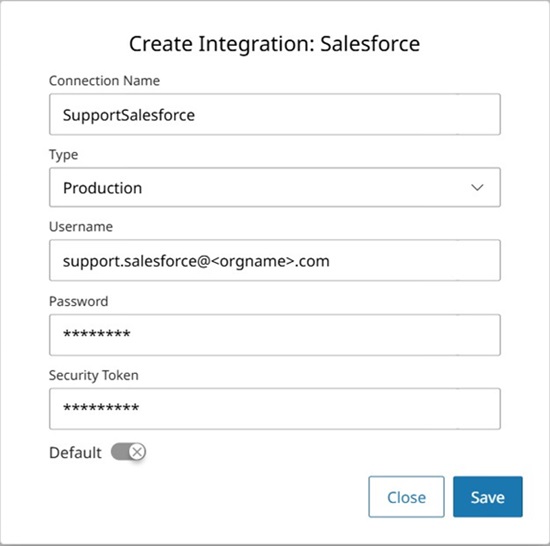Click the Security Token label text
Image resolution: width=550 pixels, height=546 pixels.
click(94, 375)
